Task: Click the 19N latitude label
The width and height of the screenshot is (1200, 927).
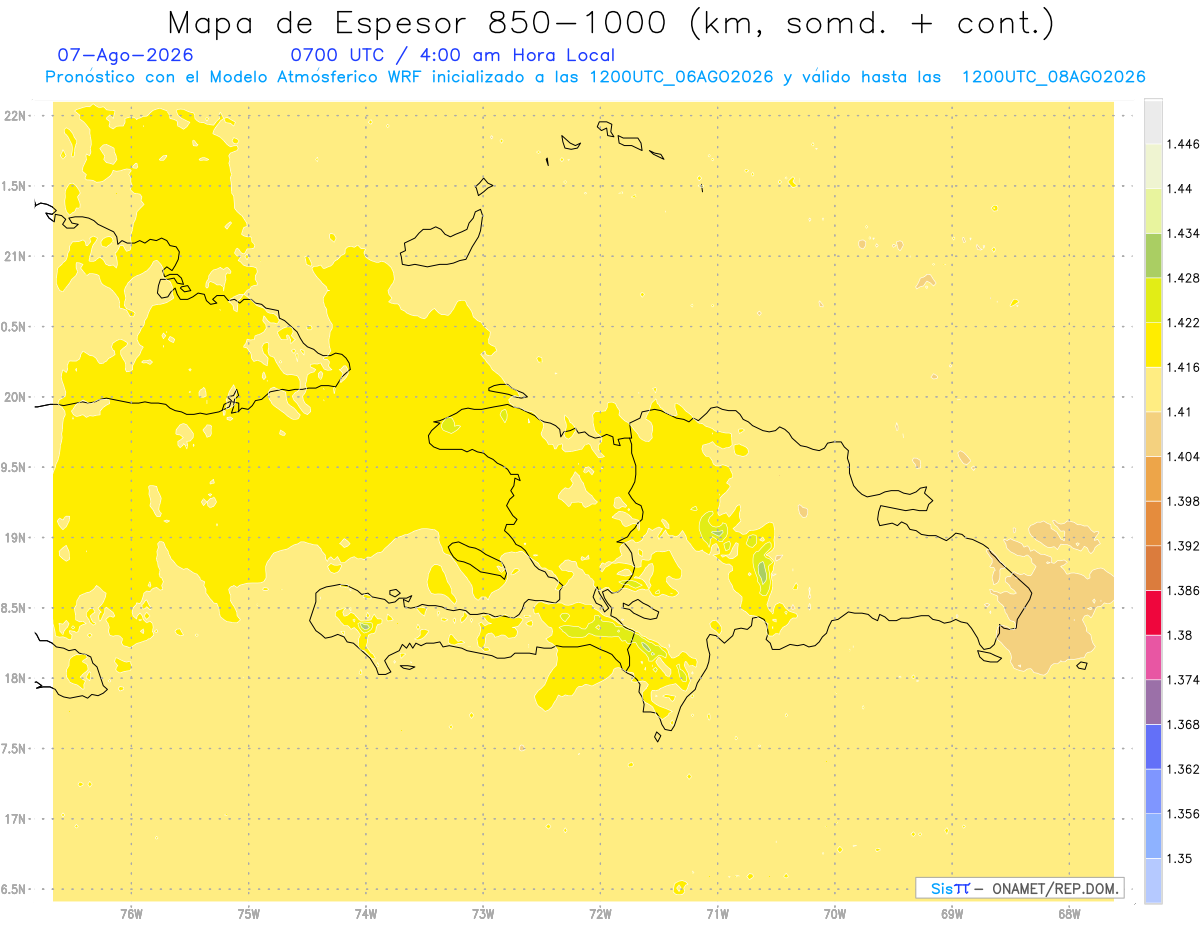Action: [x=17, y=538]
